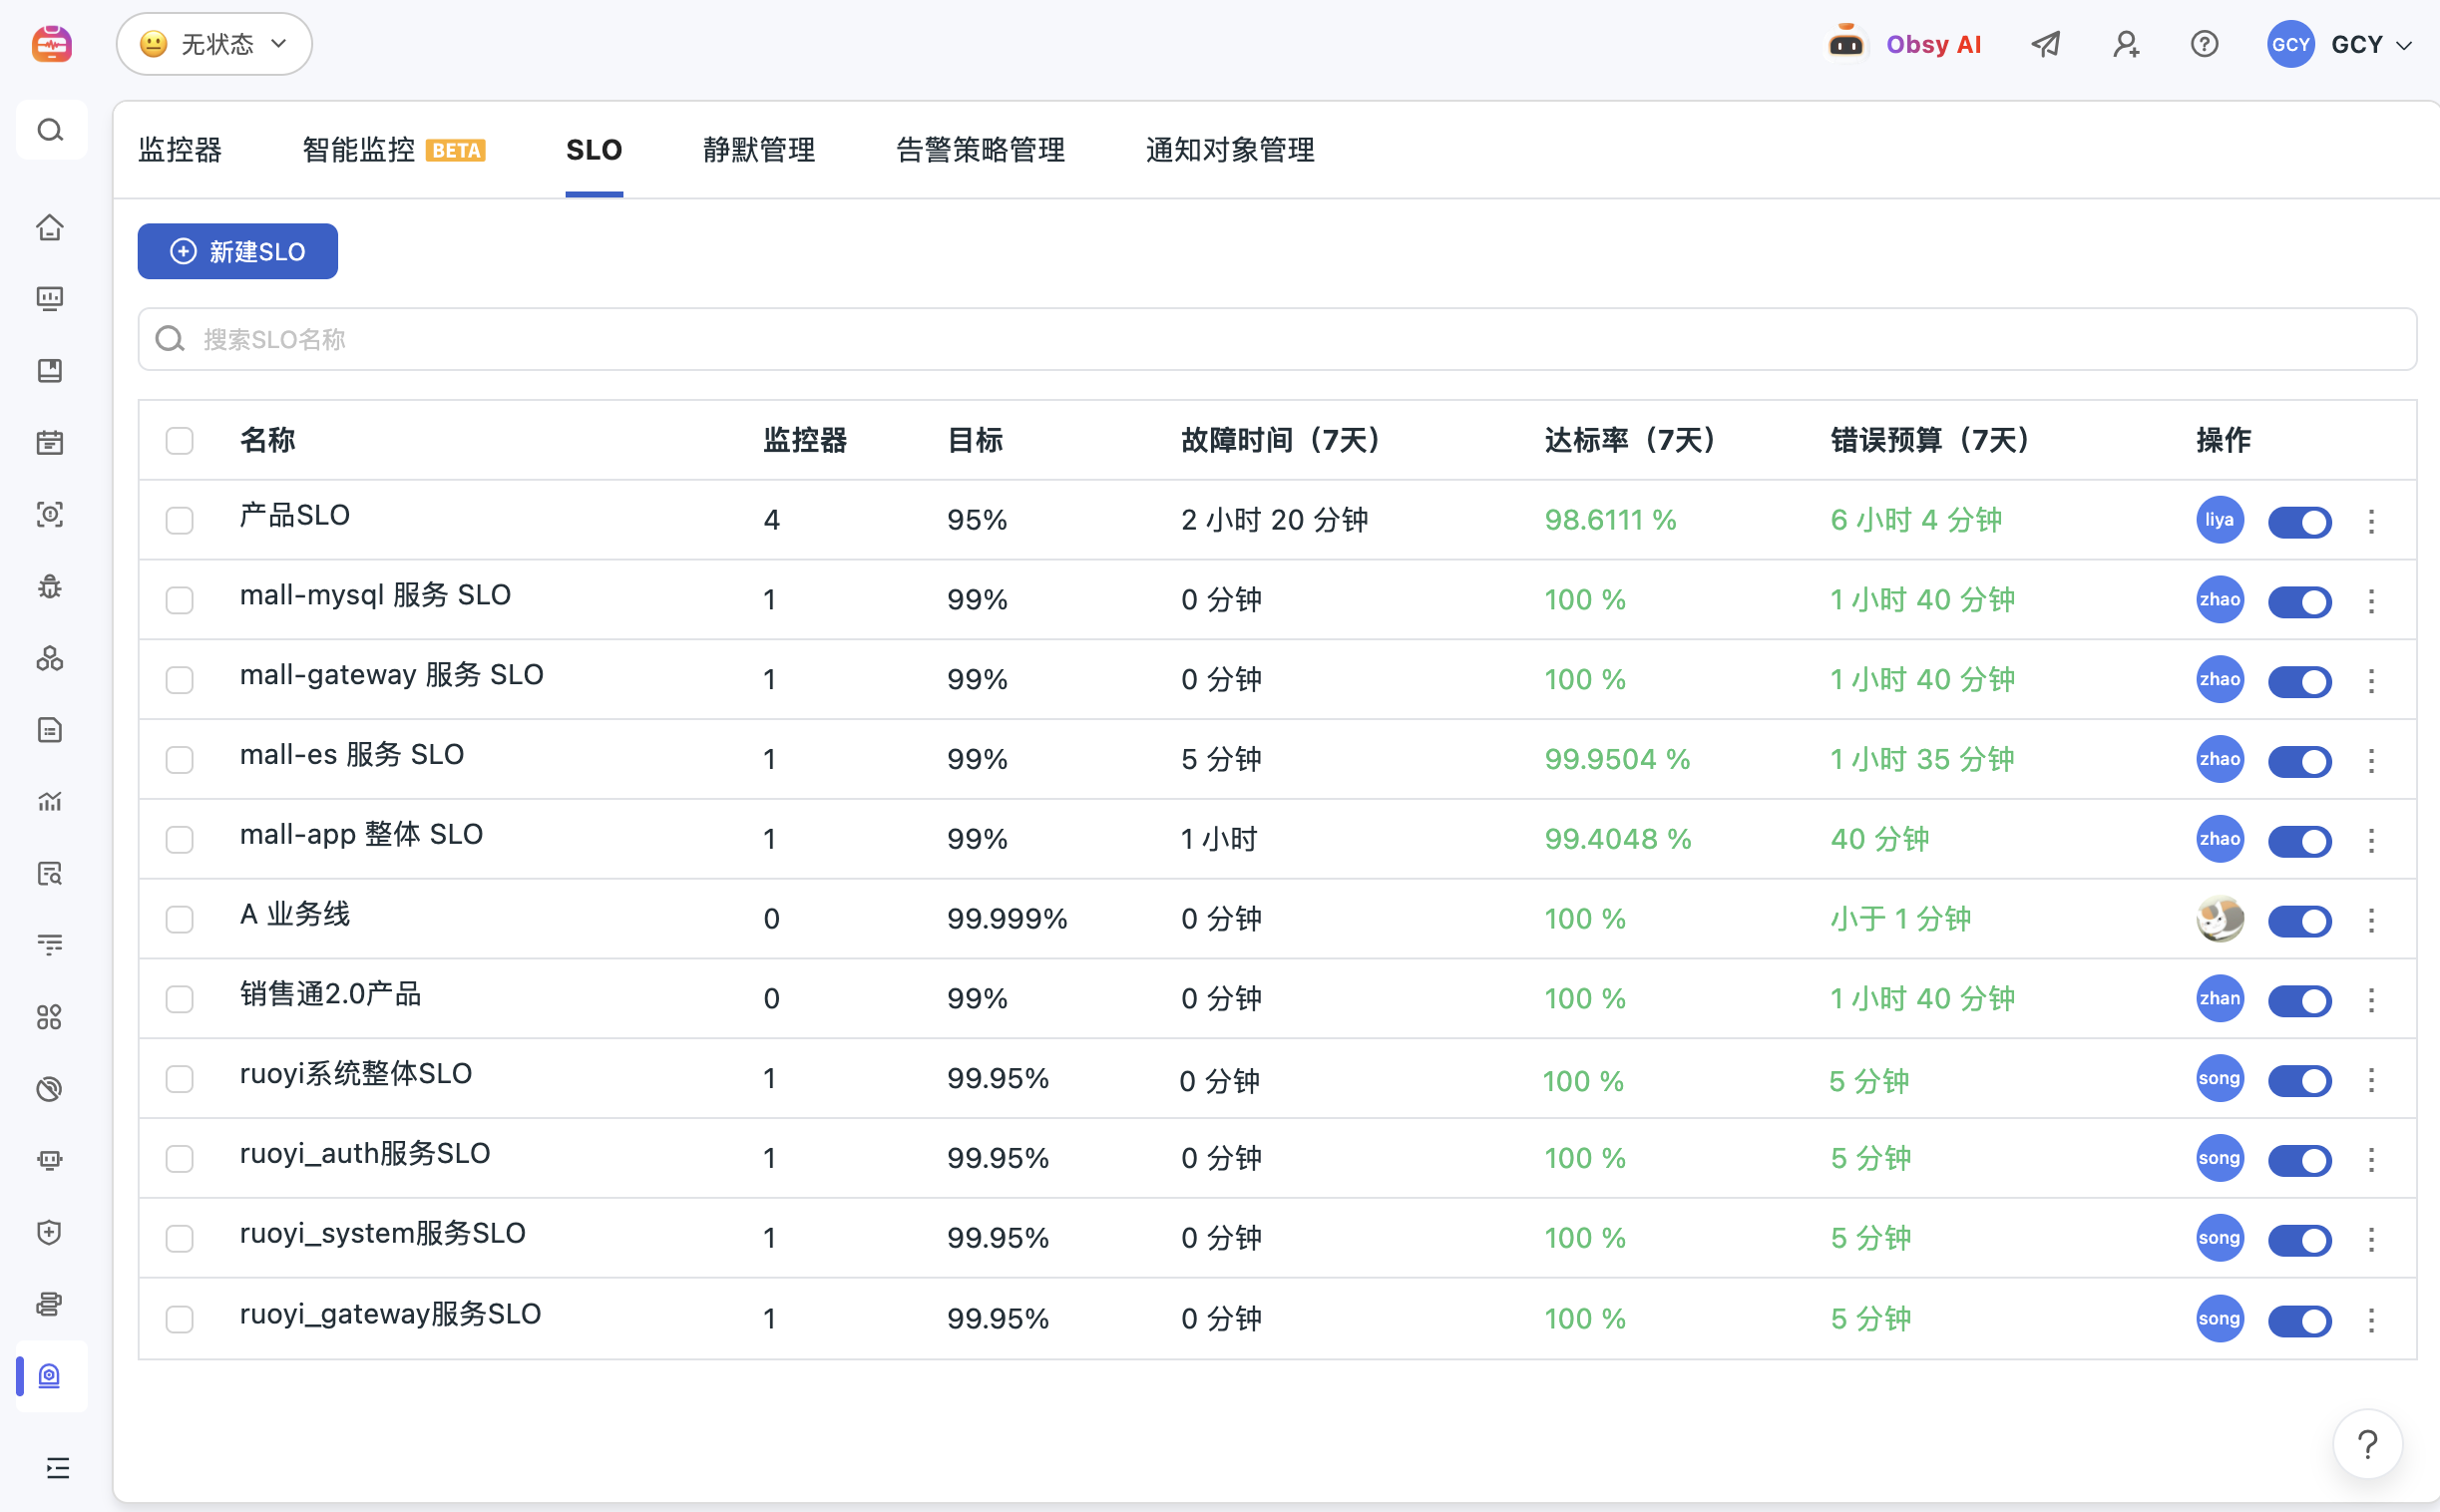2440x1512 pixels.
Task: Open more actions for 销售通2.0产品
Action: click(x=2371, y=1000)
